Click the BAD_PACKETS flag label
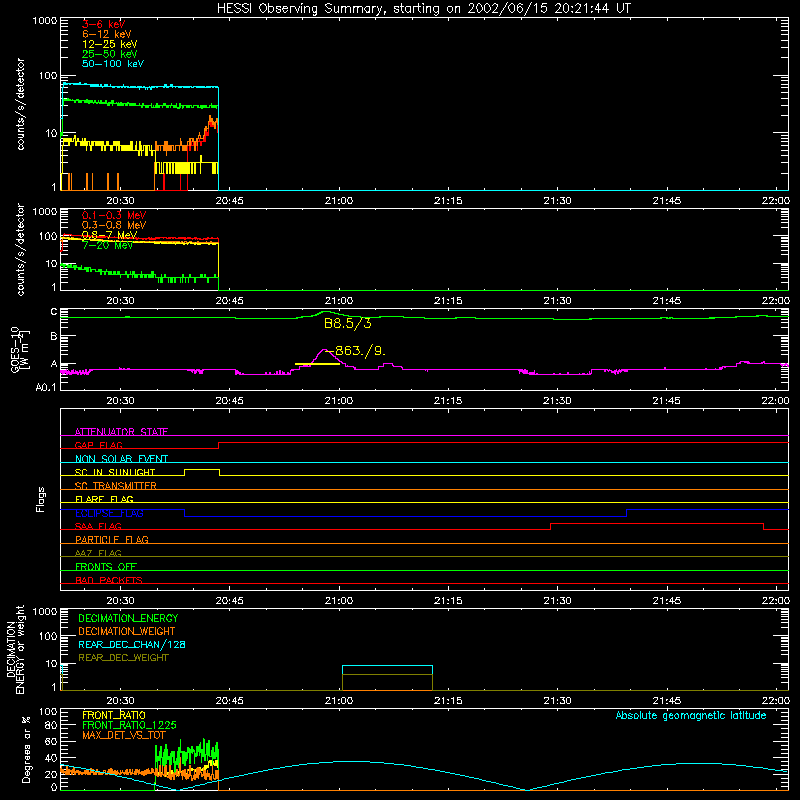Screen dimensions: 800x800 (x=109, y=580)
